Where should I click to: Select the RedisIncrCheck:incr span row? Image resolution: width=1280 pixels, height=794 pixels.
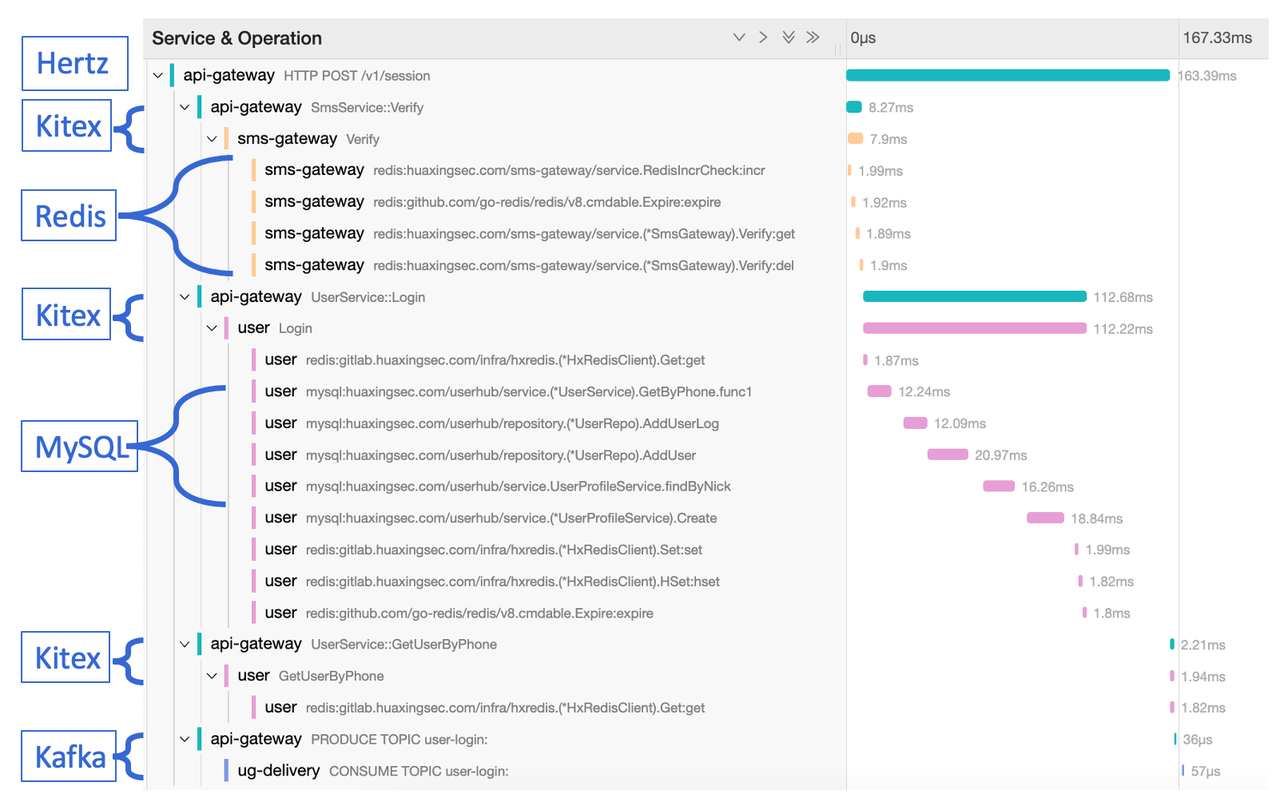(568, 170)
